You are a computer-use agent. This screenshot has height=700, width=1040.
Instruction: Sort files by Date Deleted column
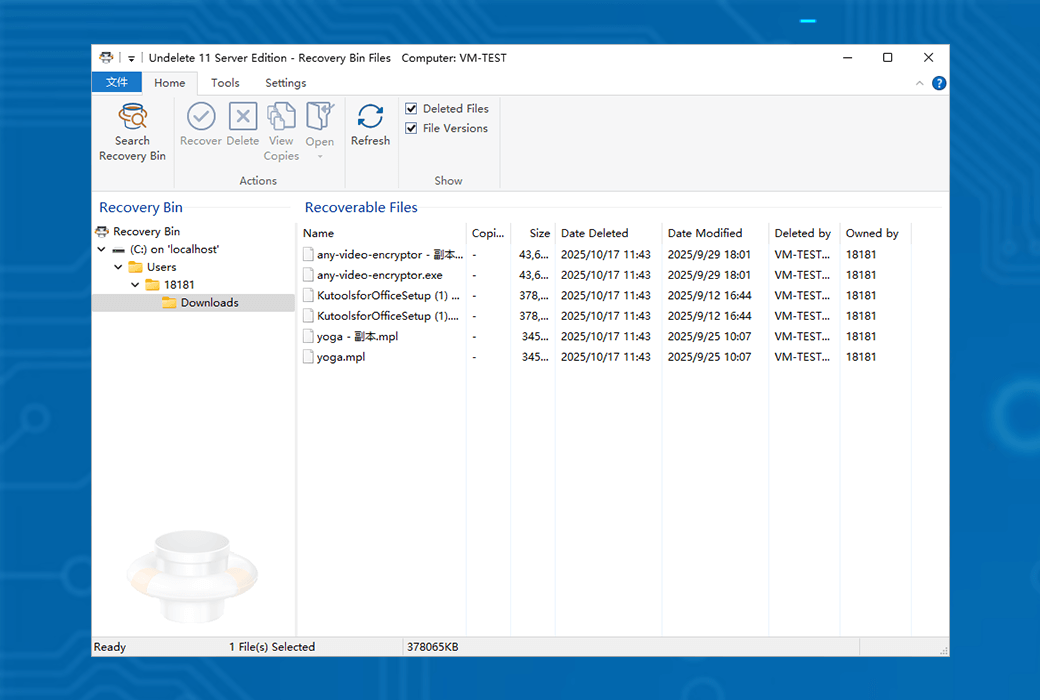(594, 233)
